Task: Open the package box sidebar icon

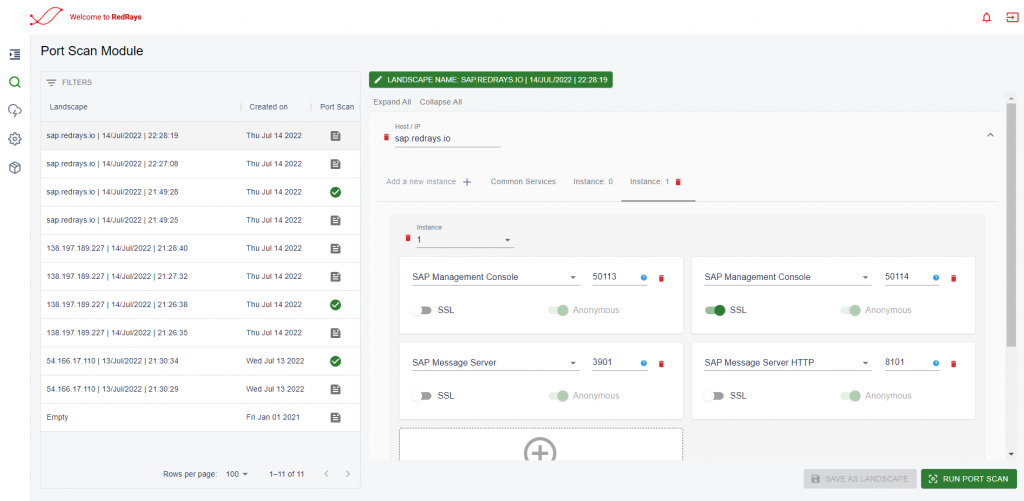Action: (15, 168)
